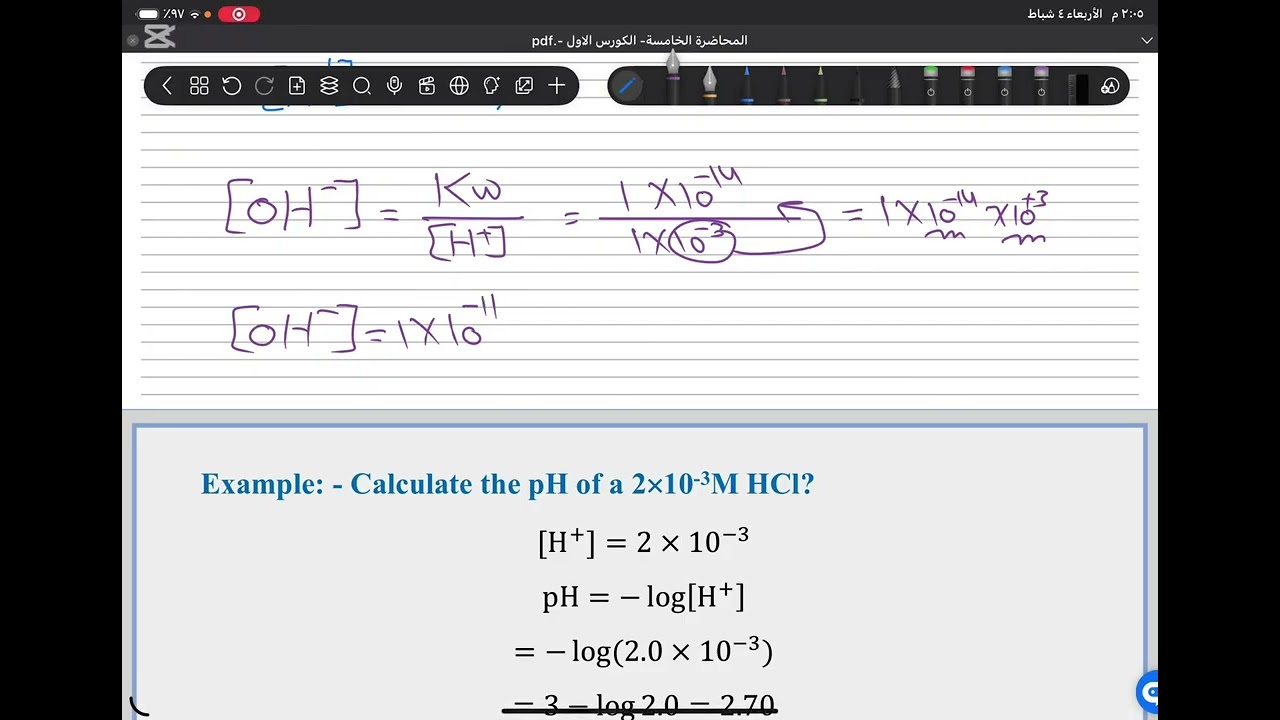Screen dimensions: 1280x720
Task: Open the Wi-Fi status icon
Action: point(193,14)
